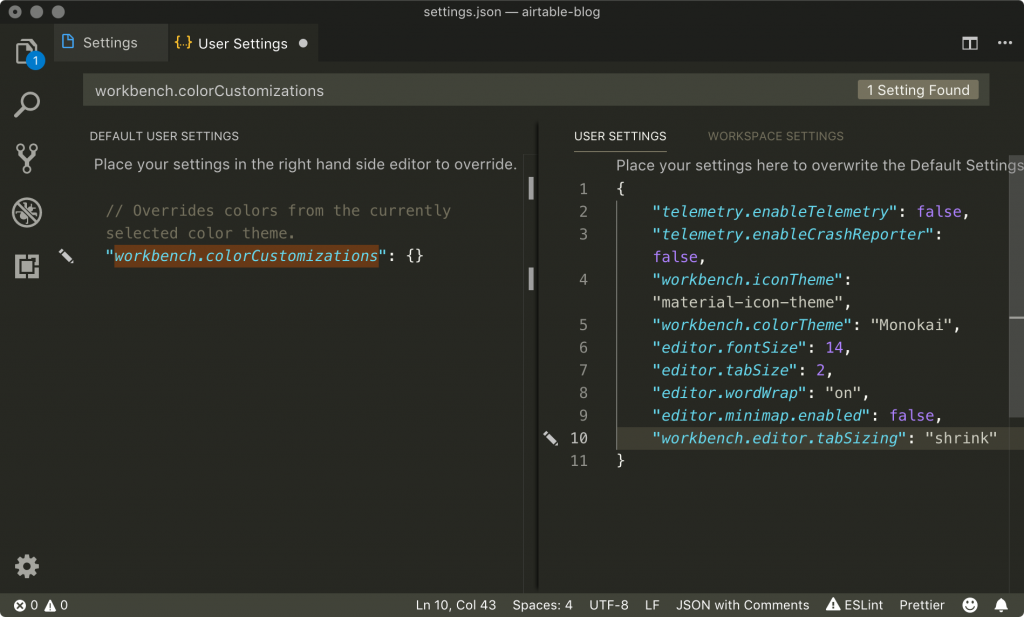Select the Search icon in the activity bar
Viewport: 1024px width, 617px height.
[26, 104]
